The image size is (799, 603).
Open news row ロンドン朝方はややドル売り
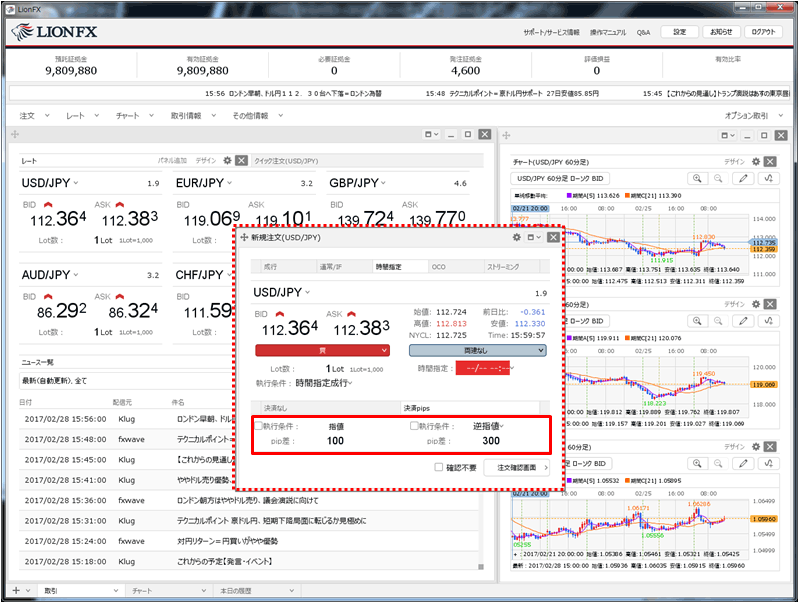250,501
